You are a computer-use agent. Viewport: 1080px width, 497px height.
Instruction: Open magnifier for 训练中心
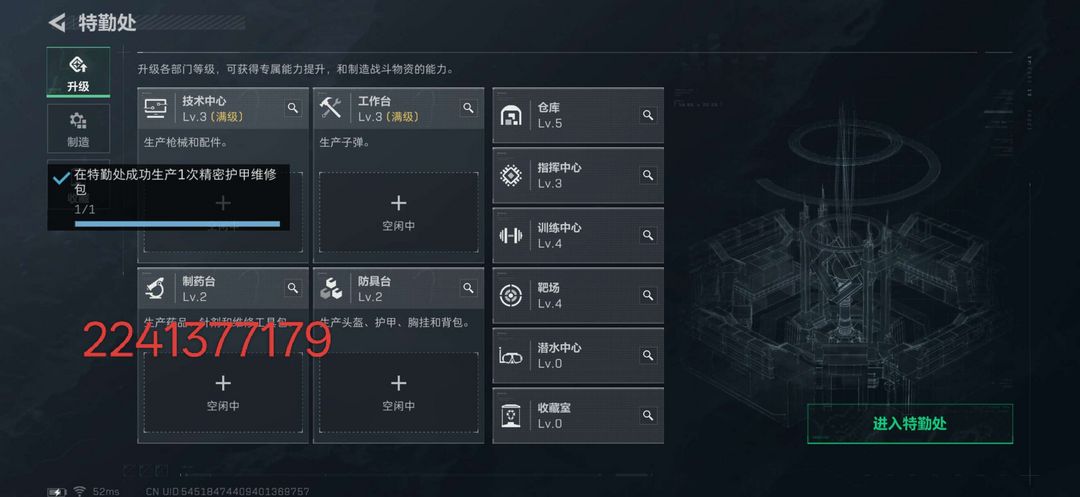coord(647,235)
